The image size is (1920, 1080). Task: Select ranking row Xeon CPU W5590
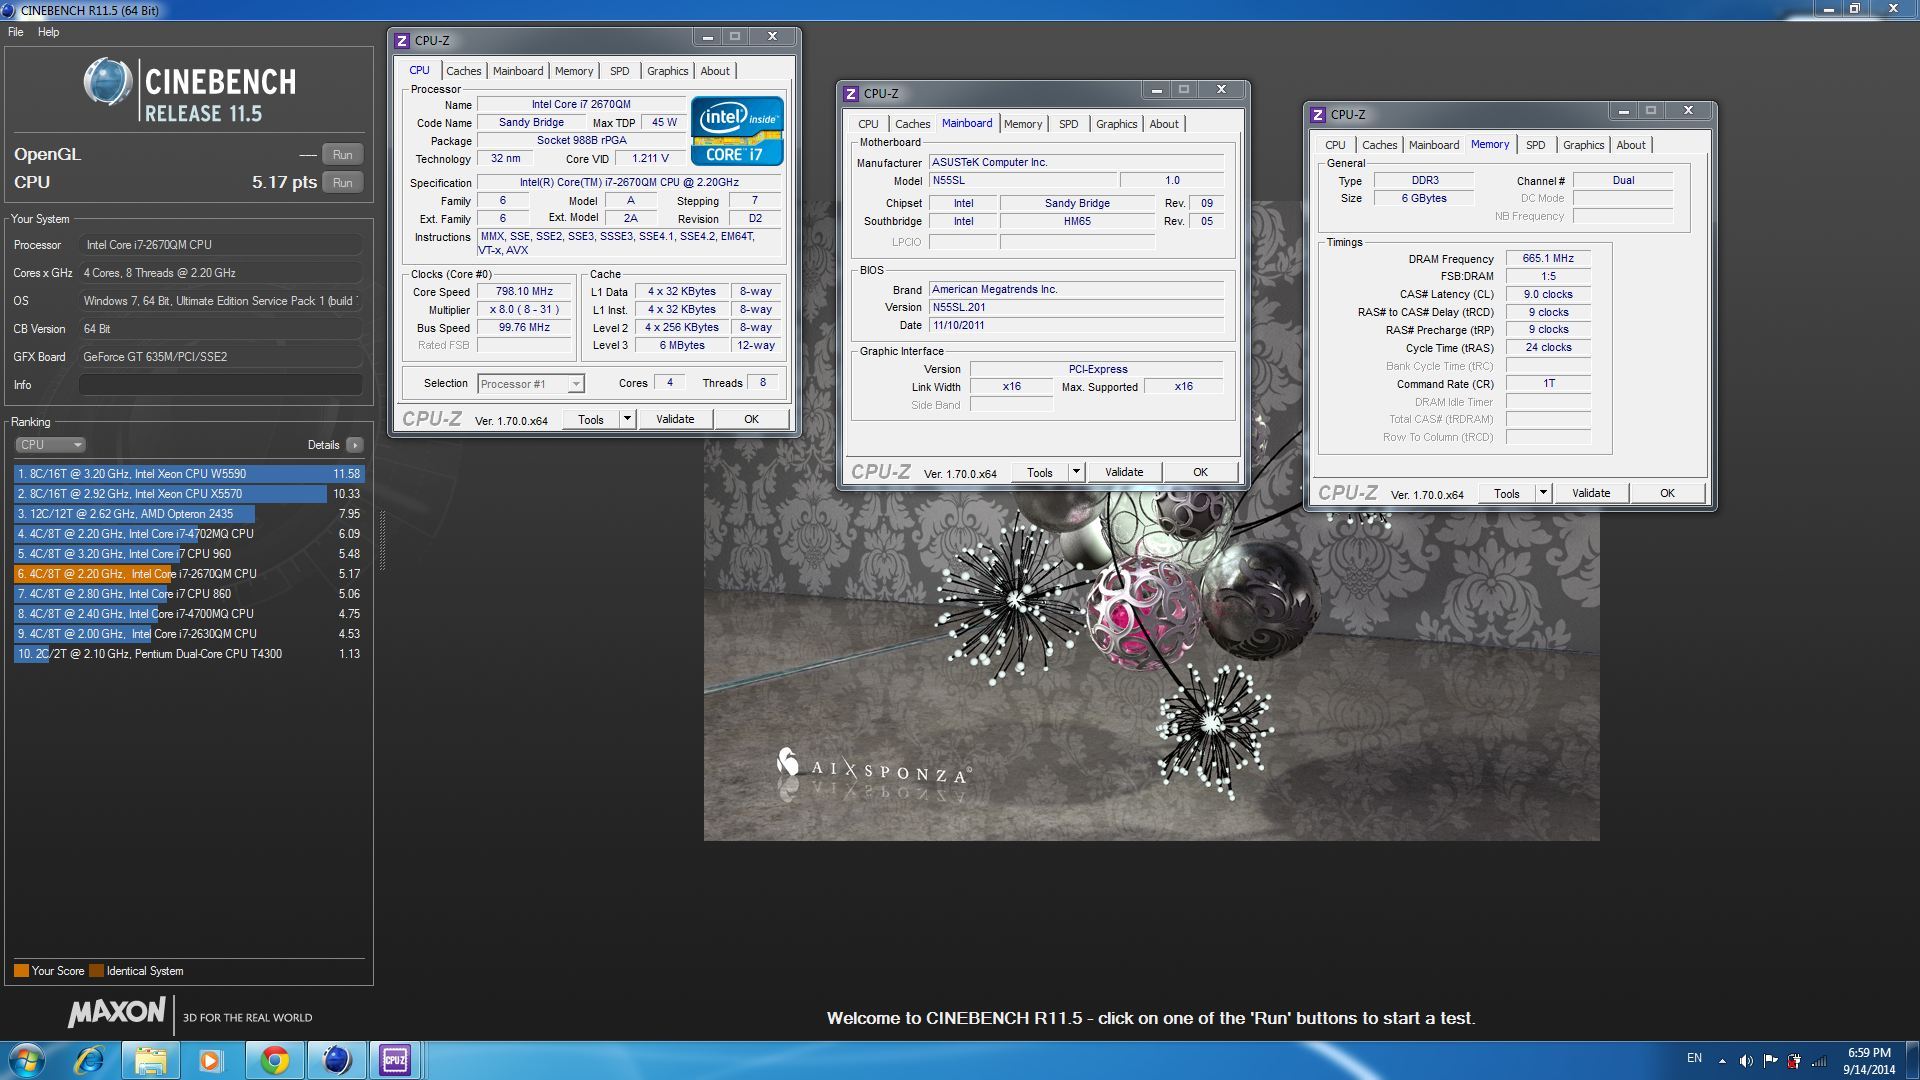pos(189,474)
